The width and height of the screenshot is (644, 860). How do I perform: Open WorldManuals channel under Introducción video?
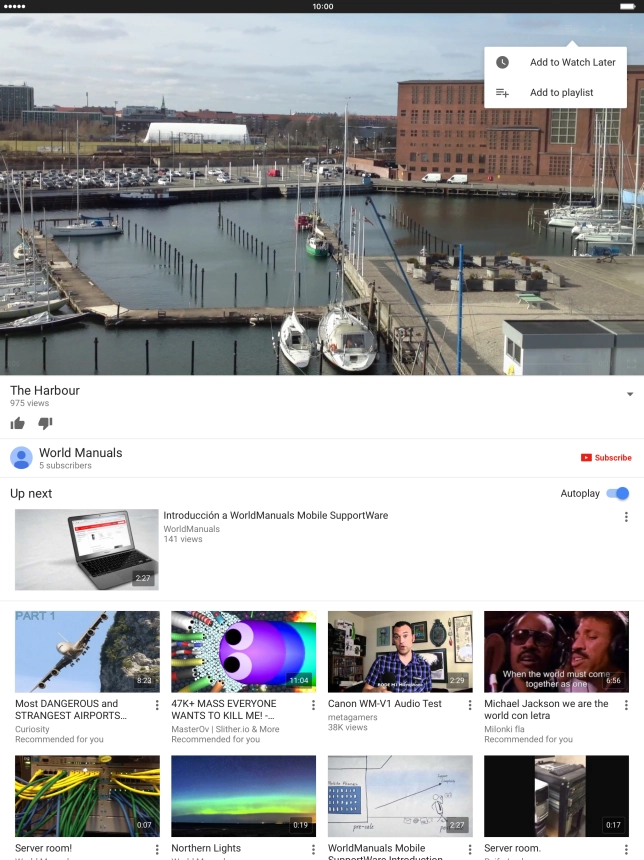point(191,529)
